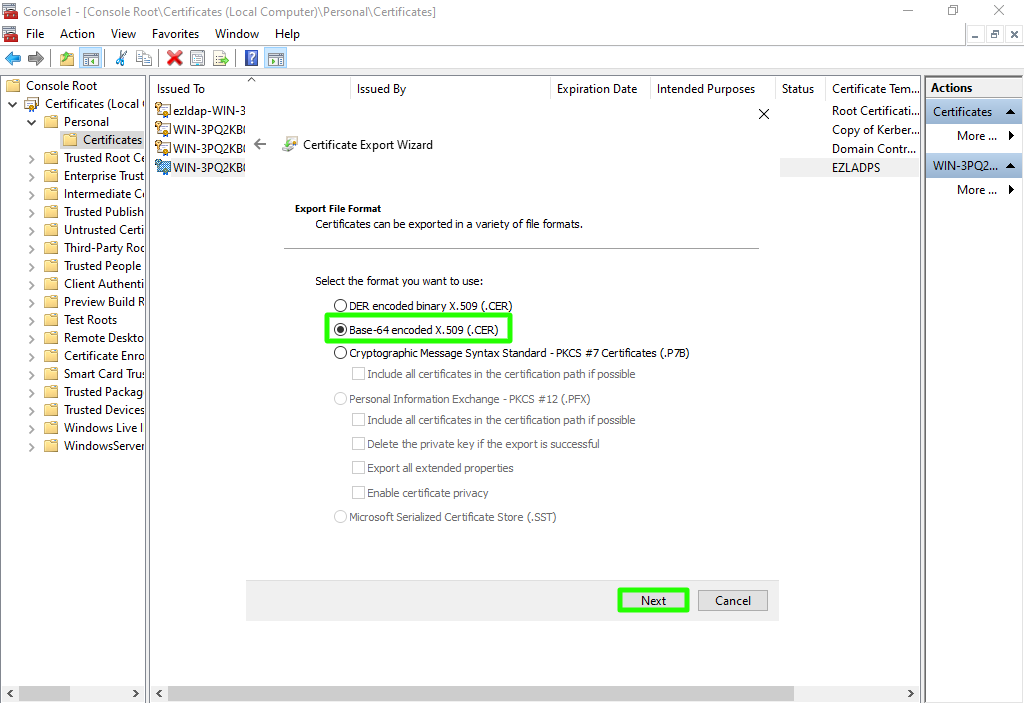This screenshot has height=703, width=1024.
Task: Click the Export List toolbar icon
Action: (x=221, y=59)
